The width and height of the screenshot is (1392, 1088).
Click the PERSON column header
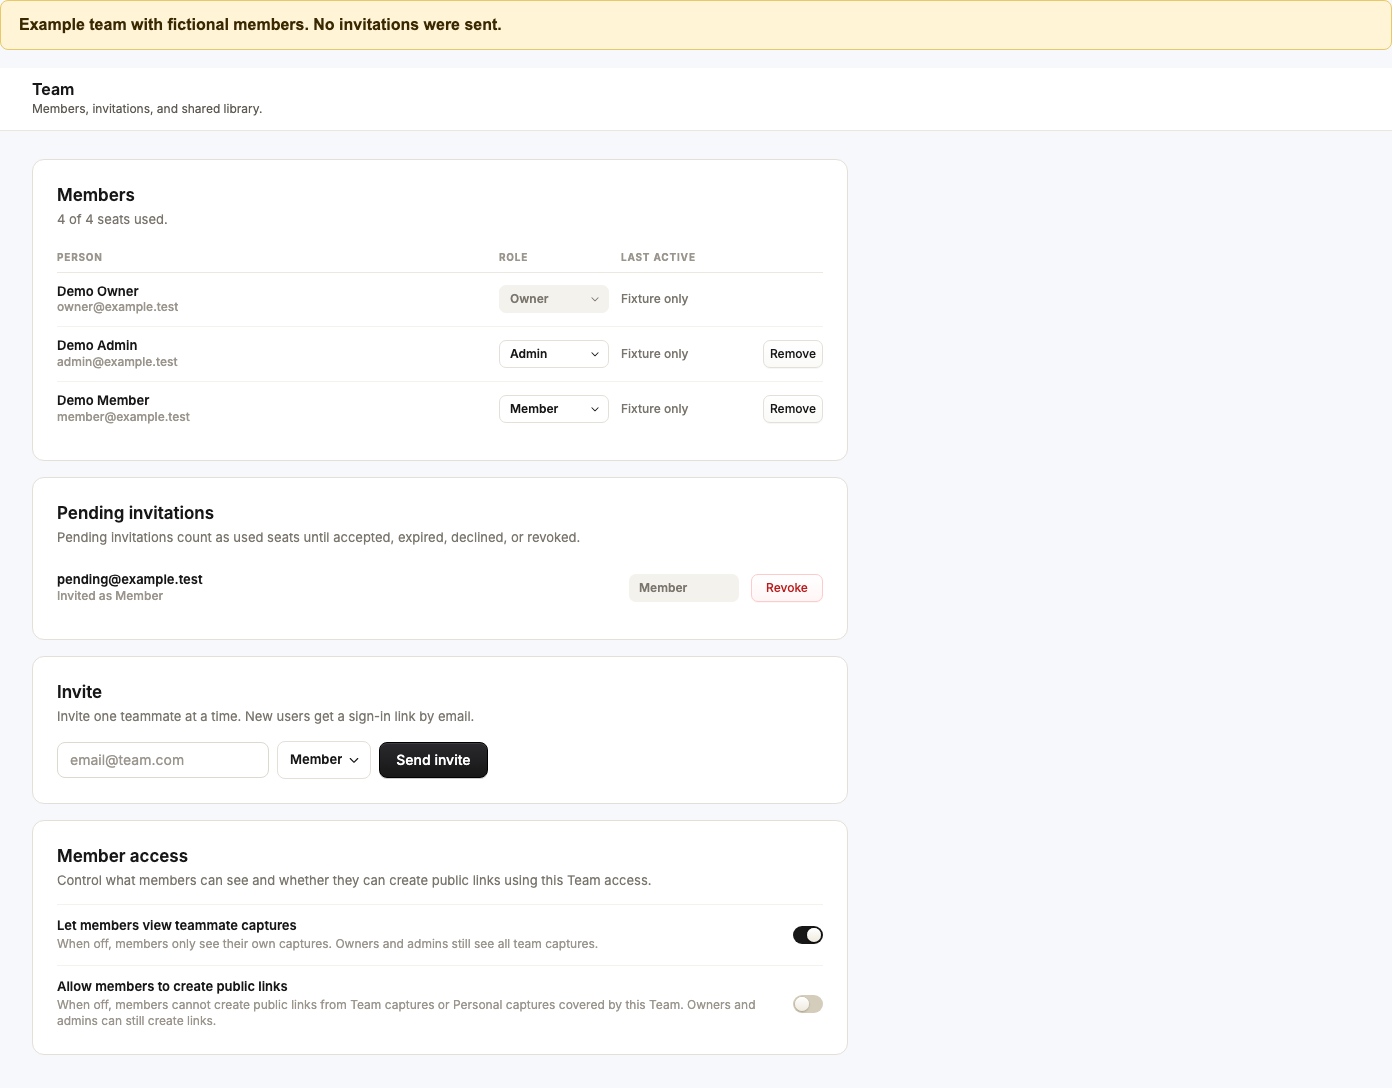pyautogui.click(x=80, y=257)
